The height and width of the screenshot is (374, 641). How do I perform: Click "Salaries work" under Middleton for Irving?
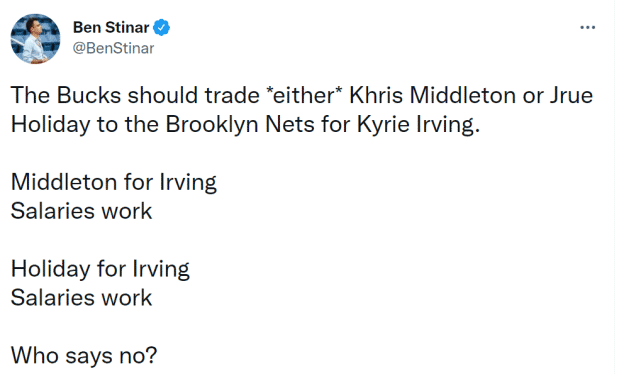point(81,211)
